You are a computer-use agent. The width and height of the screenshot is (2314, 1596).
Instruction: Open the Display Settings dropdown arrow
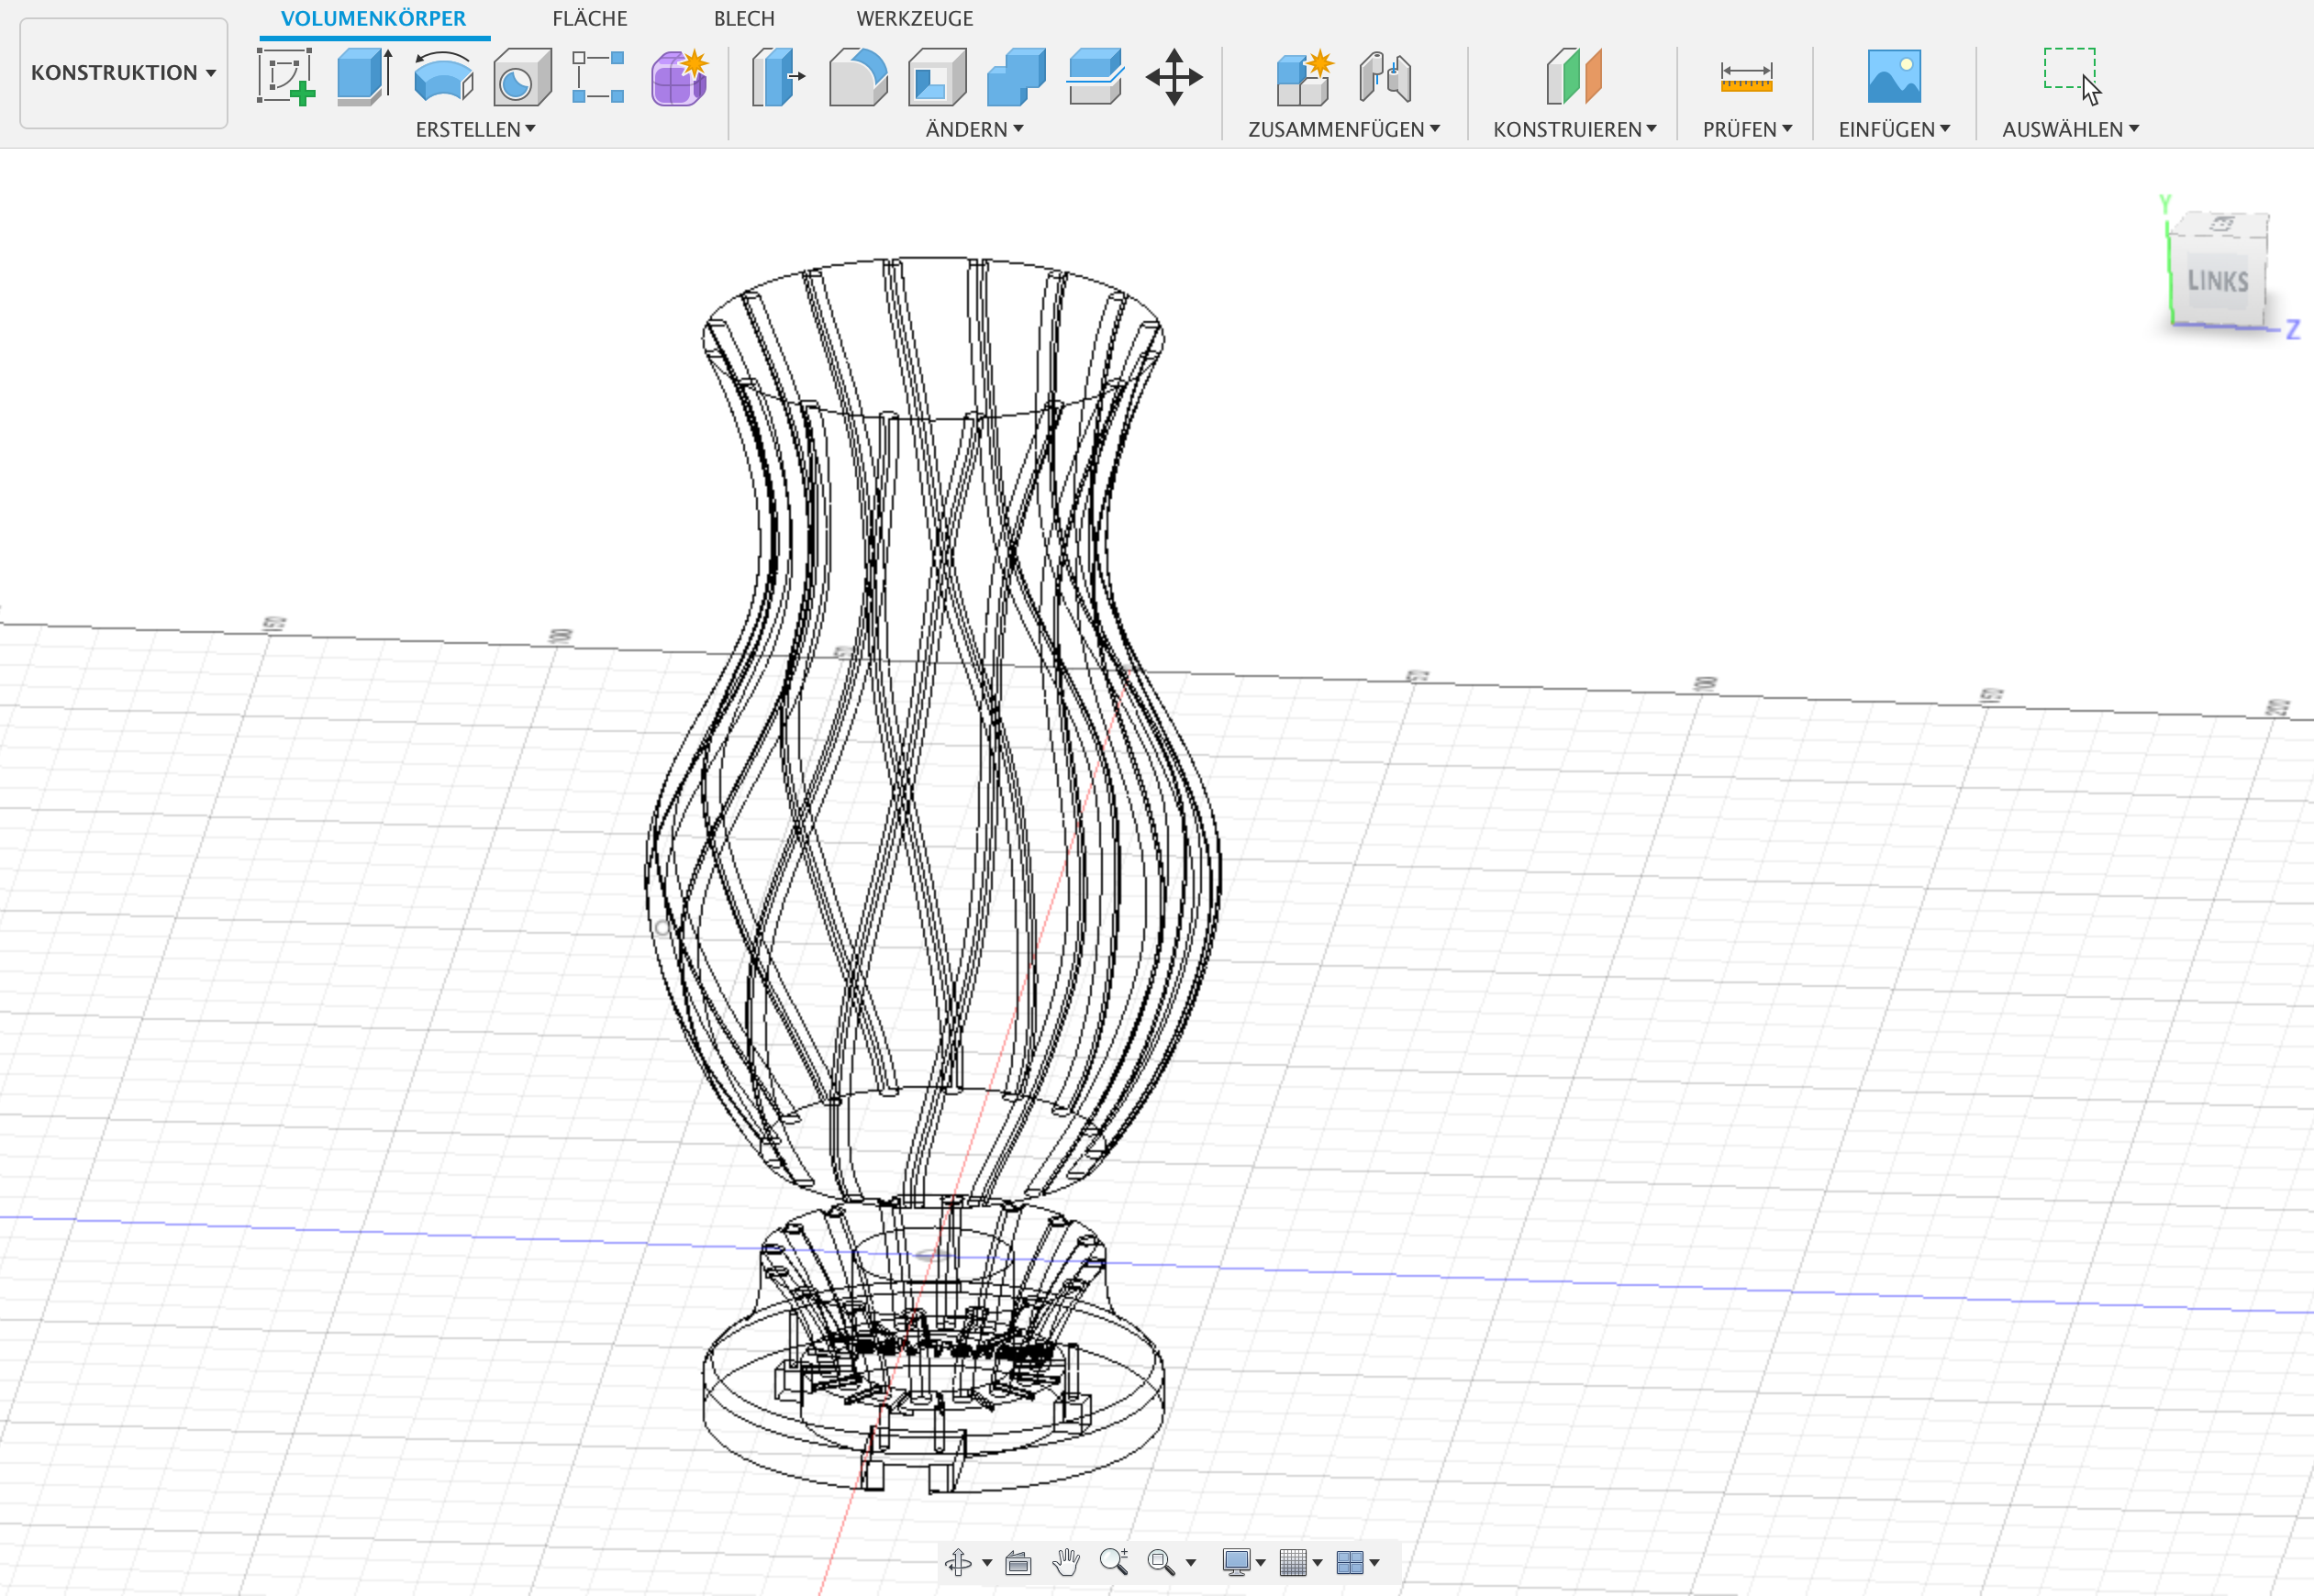point(1261,1563)
